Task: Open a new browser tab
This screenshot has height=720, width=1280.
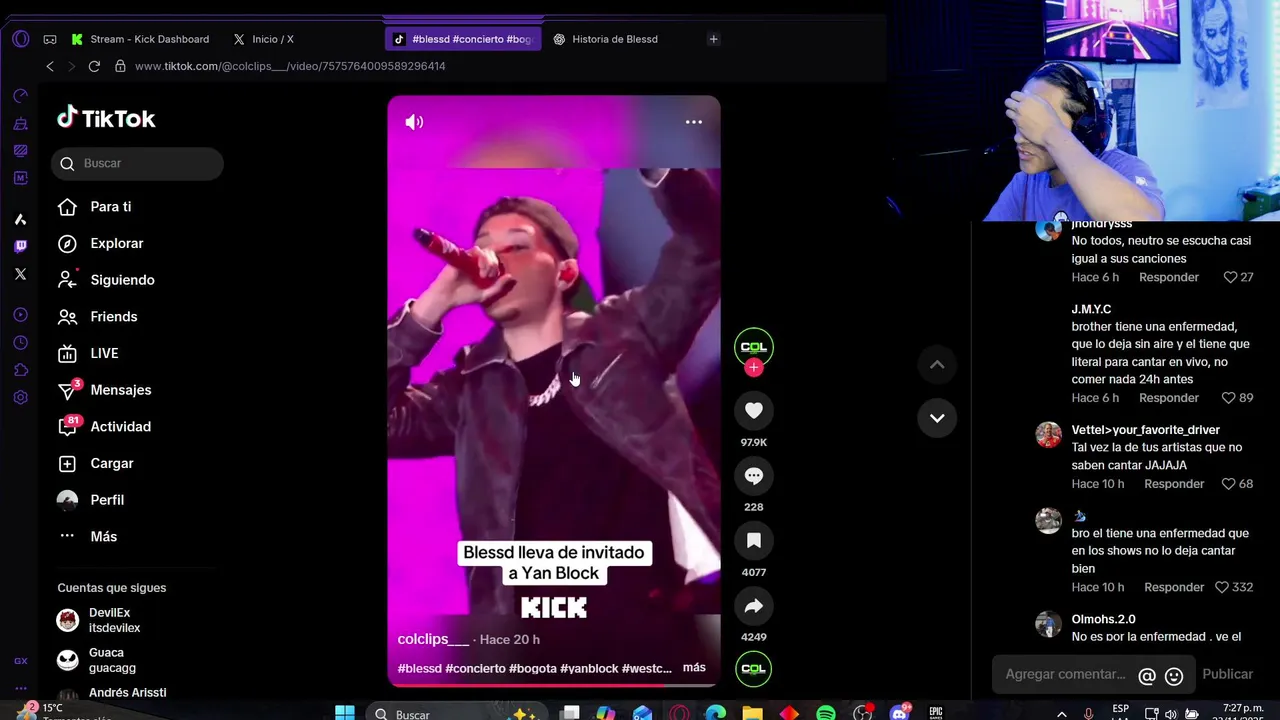Action: 713,39
